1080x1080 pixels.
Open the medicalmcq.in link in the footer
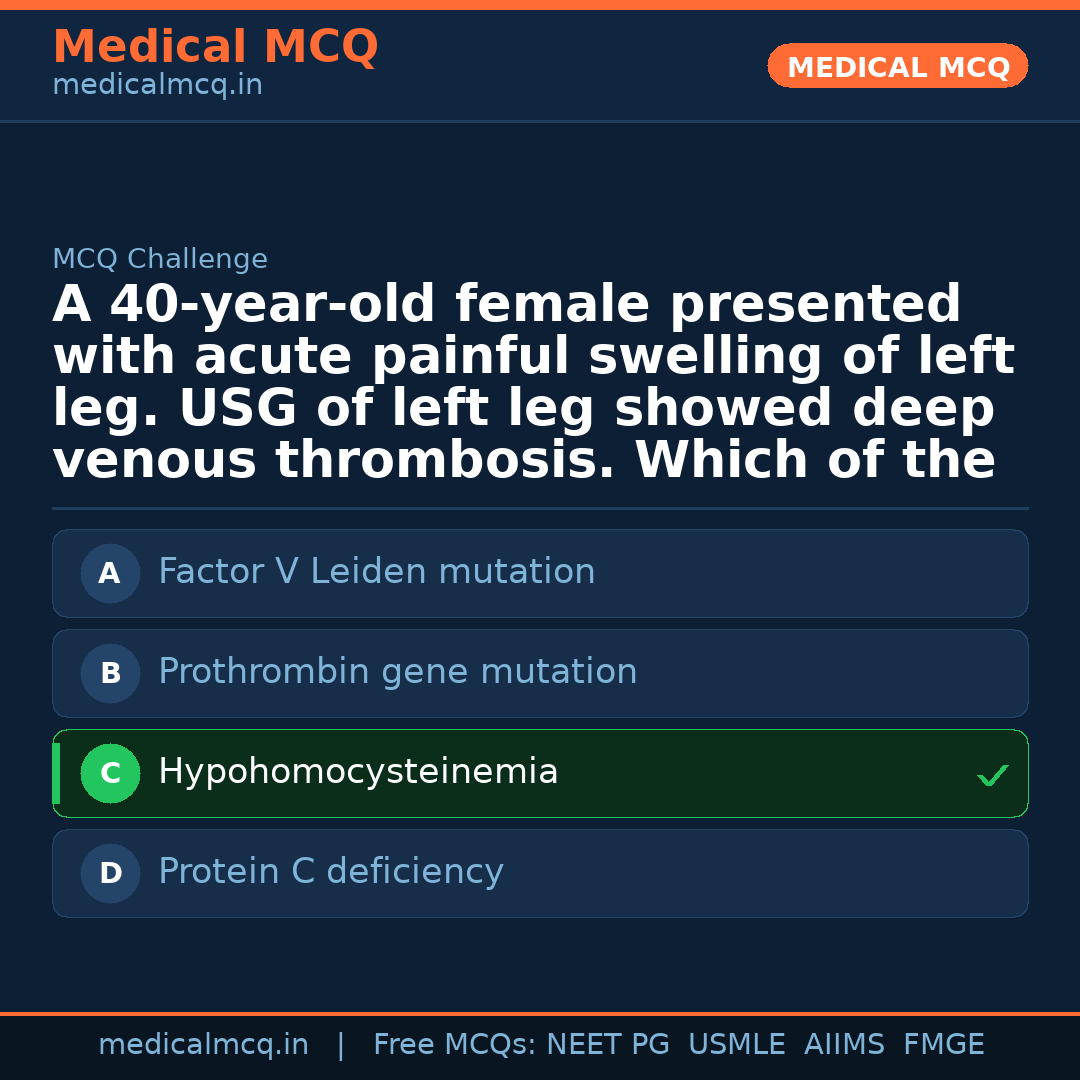pyautogui.click(x=203, y=1045)
